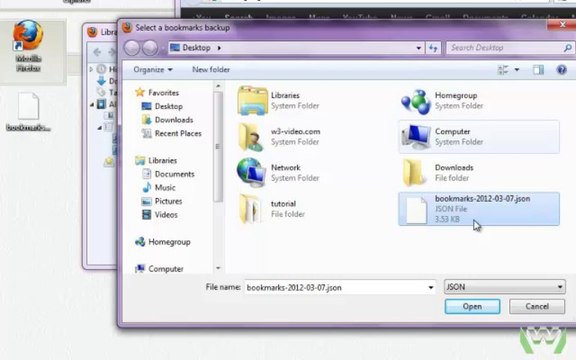This screenshot has height=360, width=576.
Task: Click the Open button
Action: pyautogui.click(x=472, y=306)
